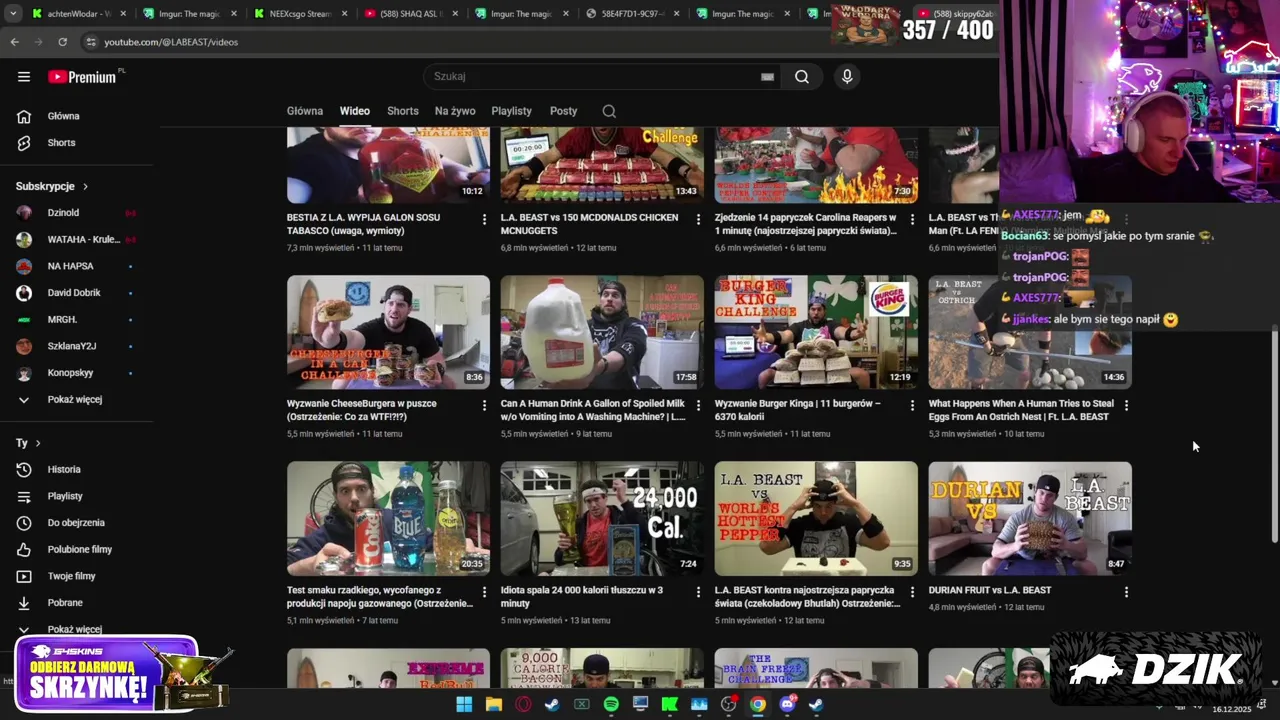Open the Windows Start menu
Image resolution: width=1280 pixels, height=720 pixels.
coord(464,704)
